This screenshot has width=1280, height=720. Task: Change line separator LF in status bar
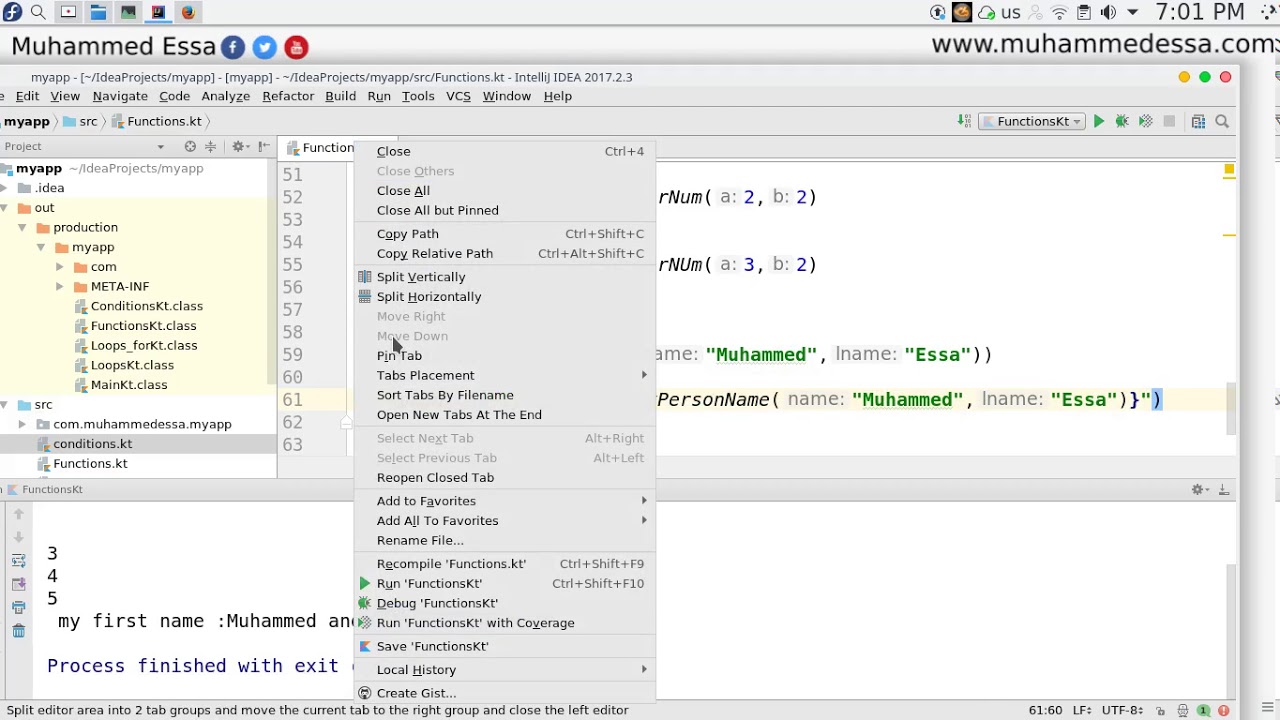1082,710
